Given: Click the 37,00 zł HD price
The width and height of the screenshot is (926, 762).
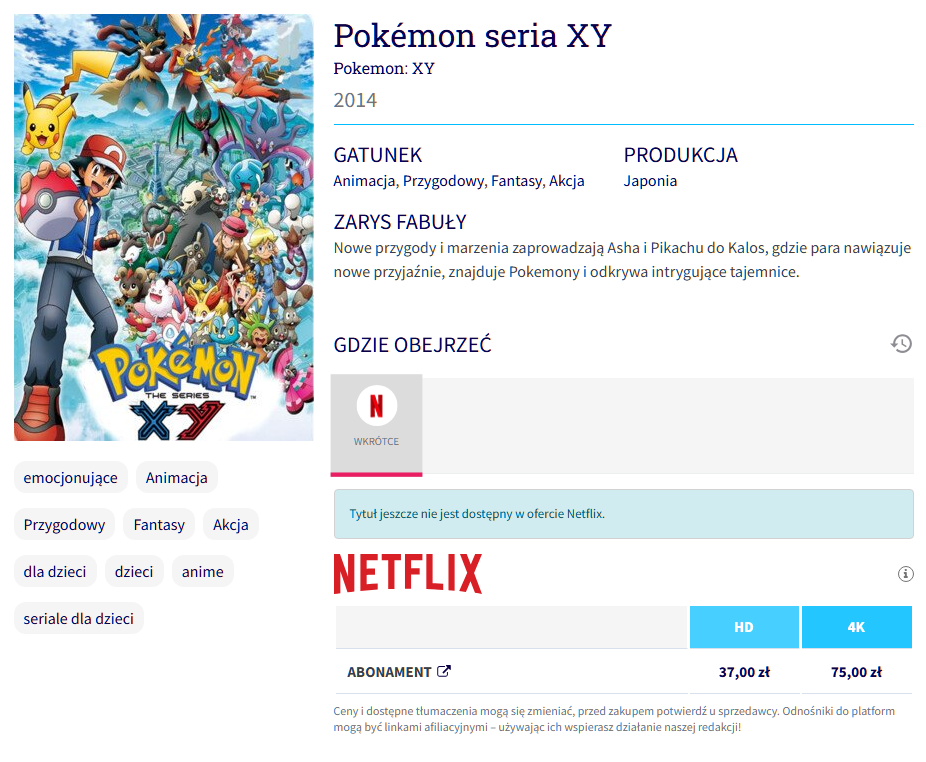Looking at the screenshot, I should pos(744,672).
